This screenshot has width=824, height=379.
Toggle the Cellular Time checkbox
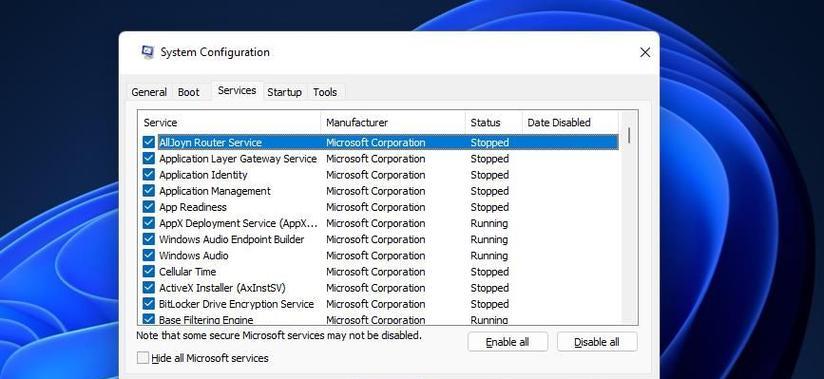coord(149,272)
